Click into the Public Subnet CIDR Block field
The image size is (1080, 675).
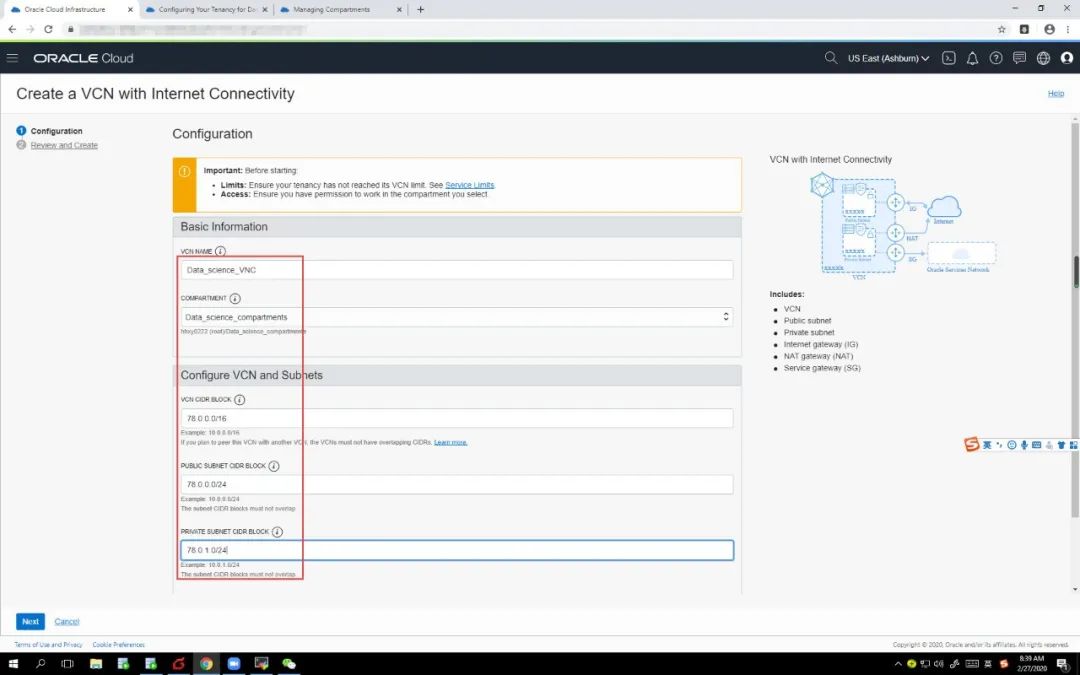456,484
